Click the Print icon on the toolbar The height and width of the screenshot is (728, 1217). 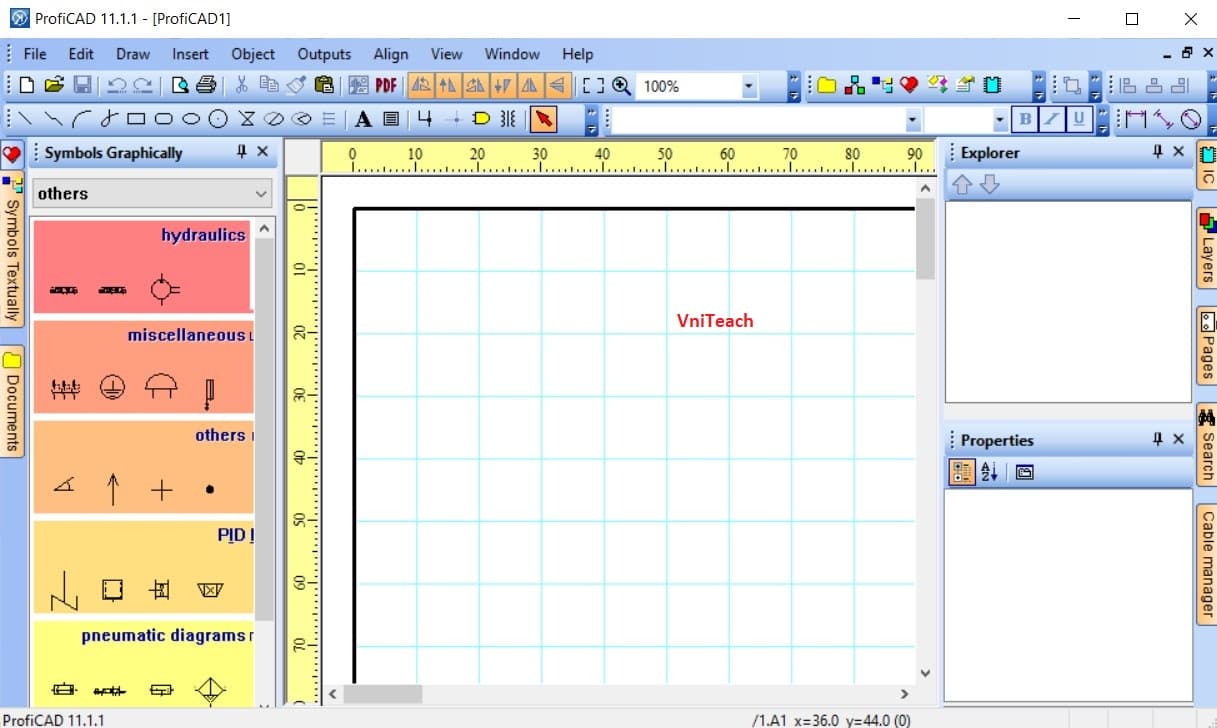(x=205, y=85)
